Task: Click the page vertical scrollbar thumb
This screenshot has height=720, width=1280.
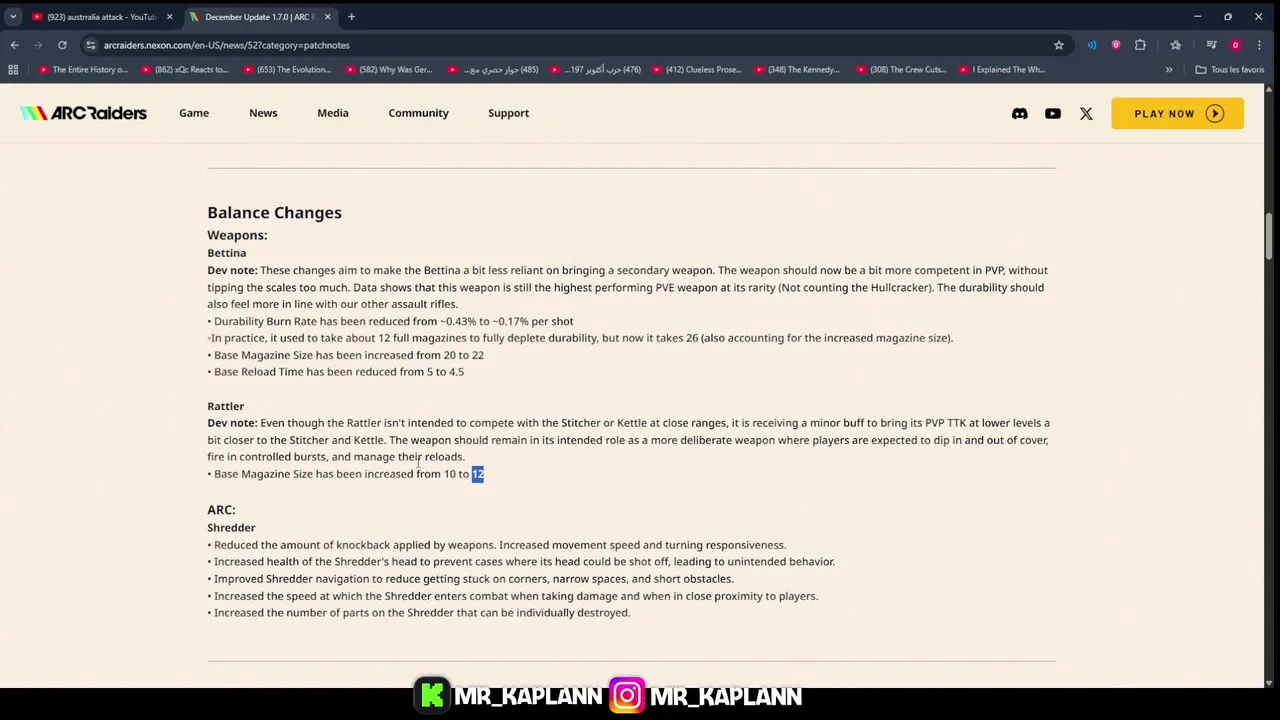Action: coord(1268,235)
